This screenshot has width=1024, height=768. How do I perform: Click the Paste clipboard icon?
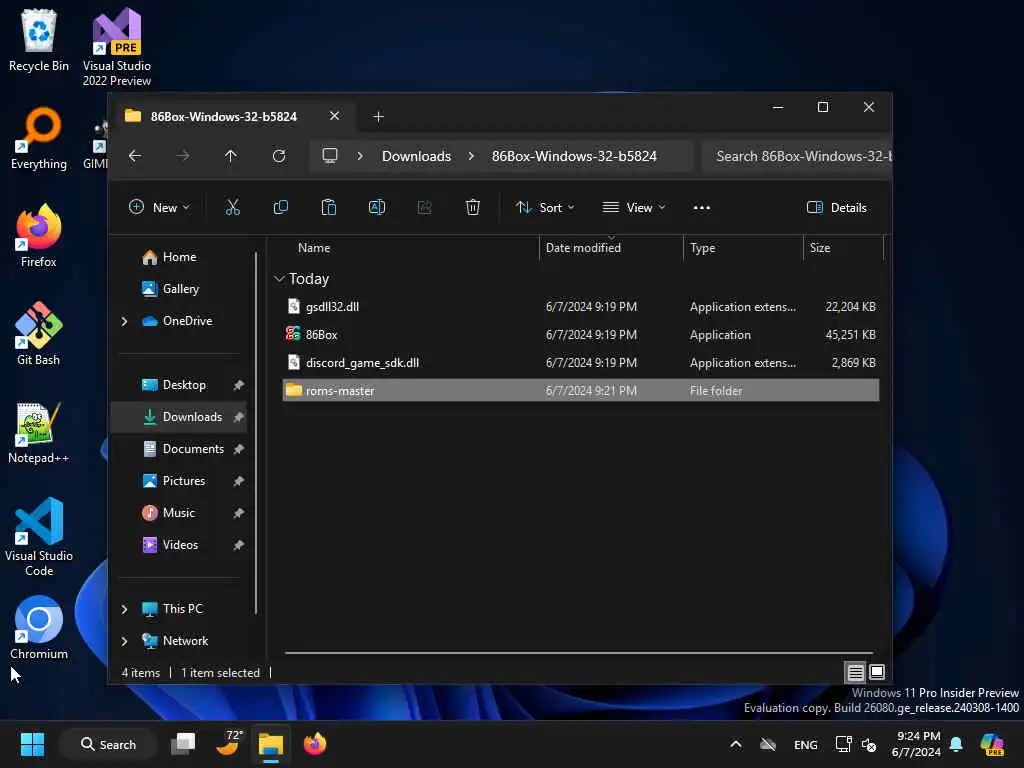[x=328, y=208]
